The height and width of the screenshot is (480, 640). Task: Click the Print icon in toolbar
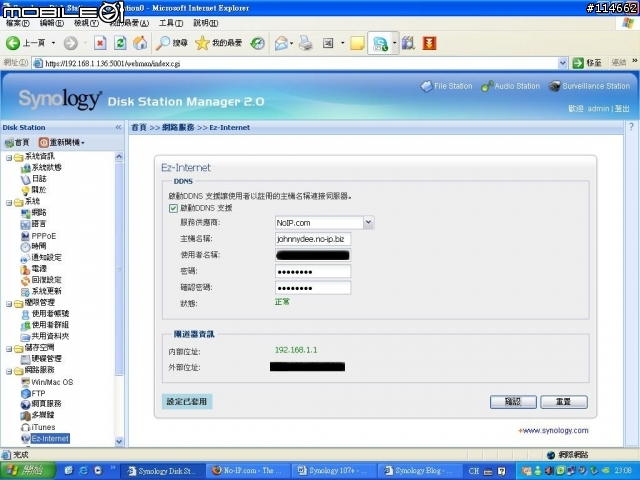point(305,43)
